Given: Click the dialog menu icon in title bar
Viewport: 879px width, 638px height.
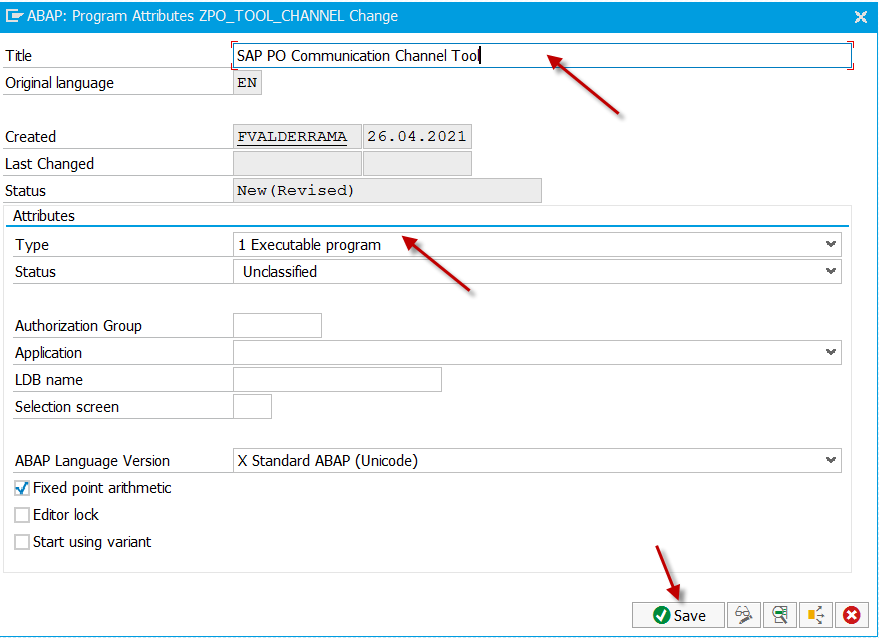Looking at the screenshot, I should (x=13, y=16).
